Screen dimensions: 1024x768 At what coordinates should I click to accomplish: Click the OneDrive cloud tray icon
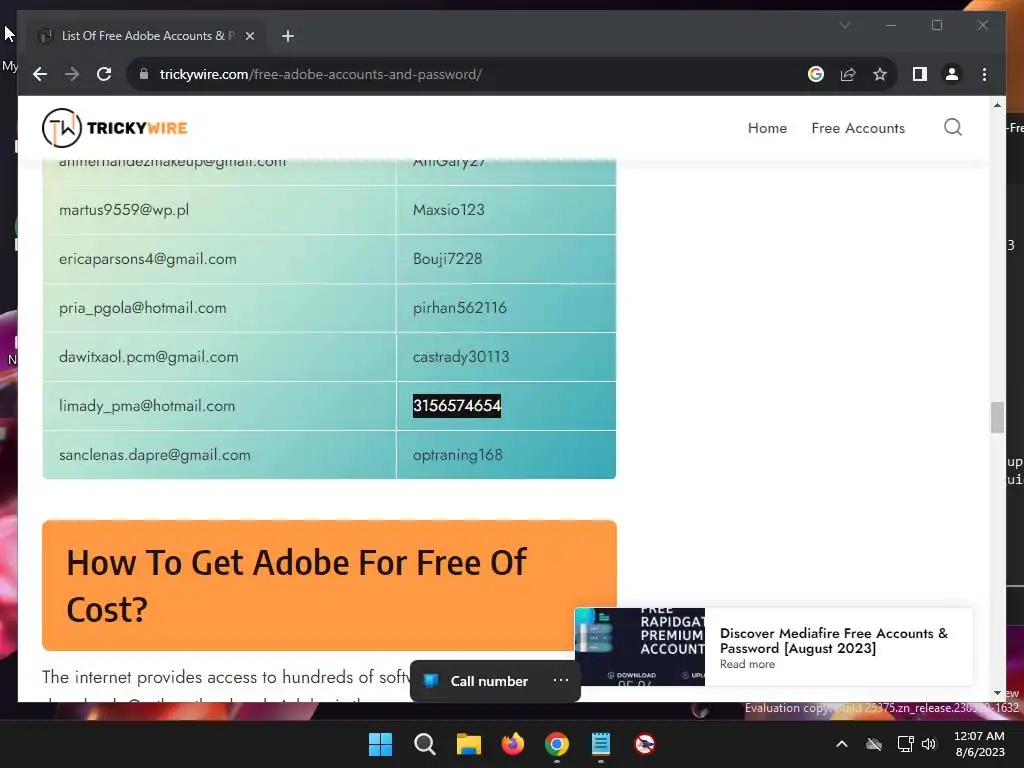(x=873, y=744)
